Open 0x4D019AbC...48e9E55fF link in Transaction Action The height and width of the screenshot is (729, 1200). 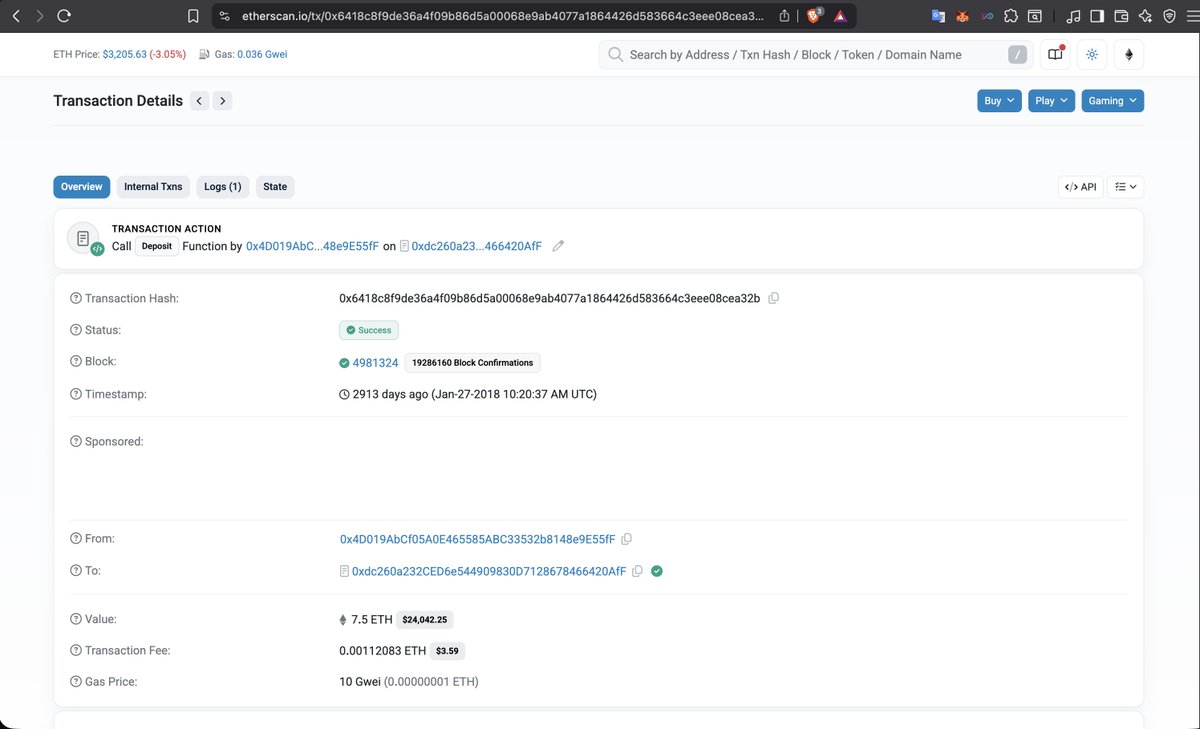[x=312, y=246]
